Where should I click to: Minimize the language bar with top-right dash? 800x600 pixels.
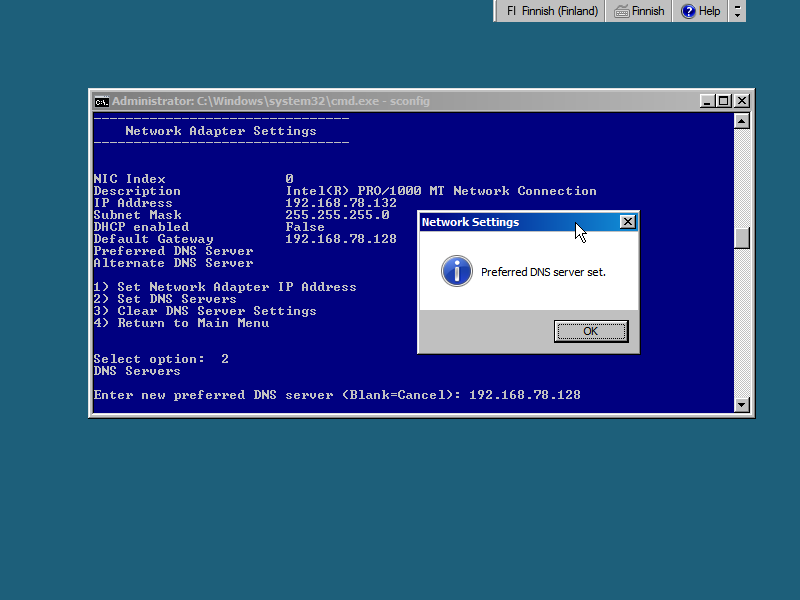point(738,6)
